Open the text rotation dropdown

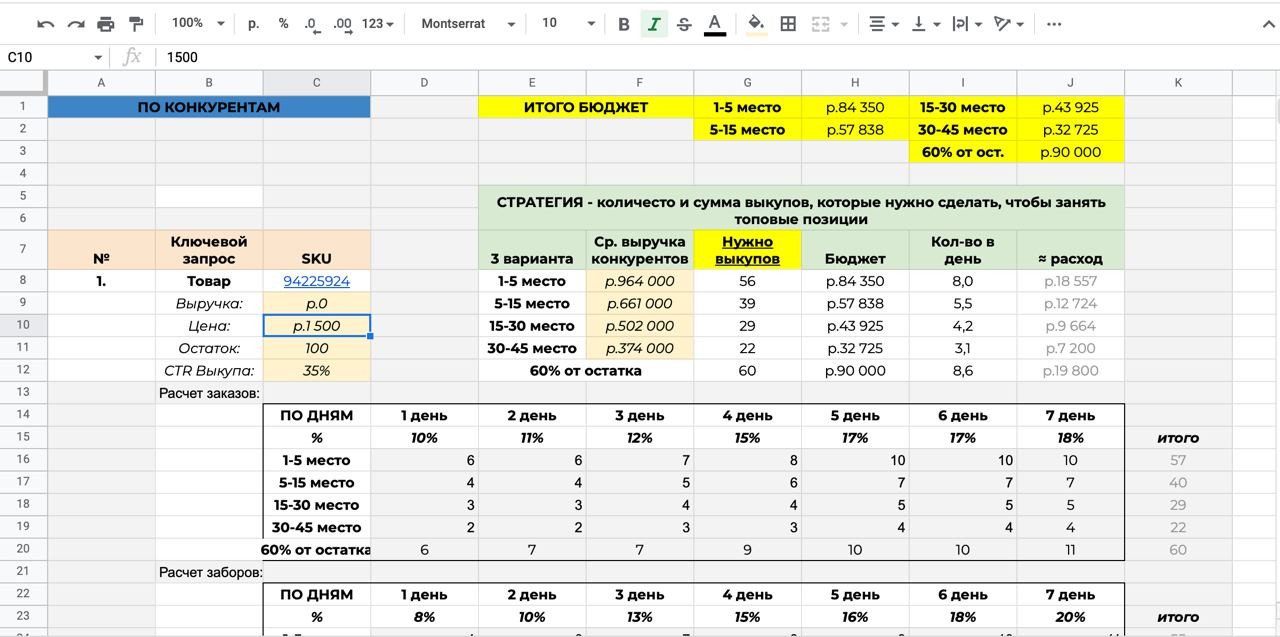point(1008,24)
